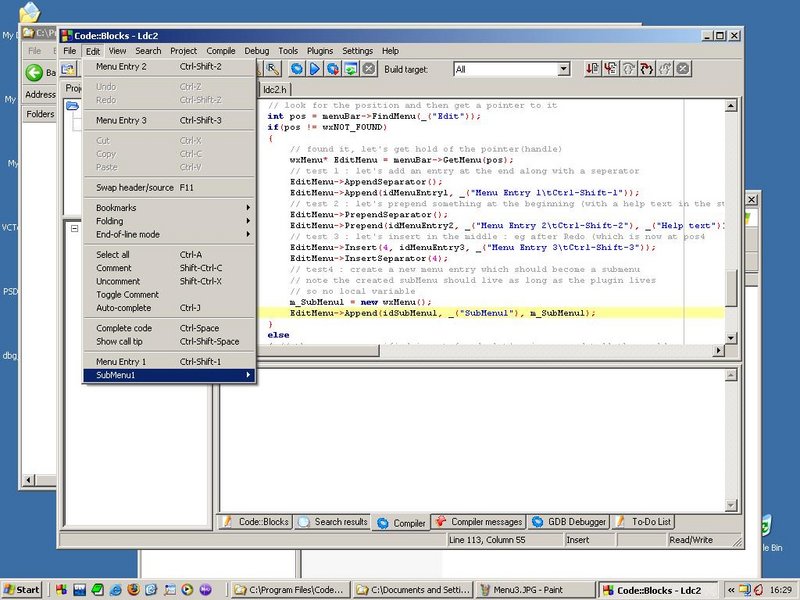Switch to the GDB Debugger tab

(569, 521)
